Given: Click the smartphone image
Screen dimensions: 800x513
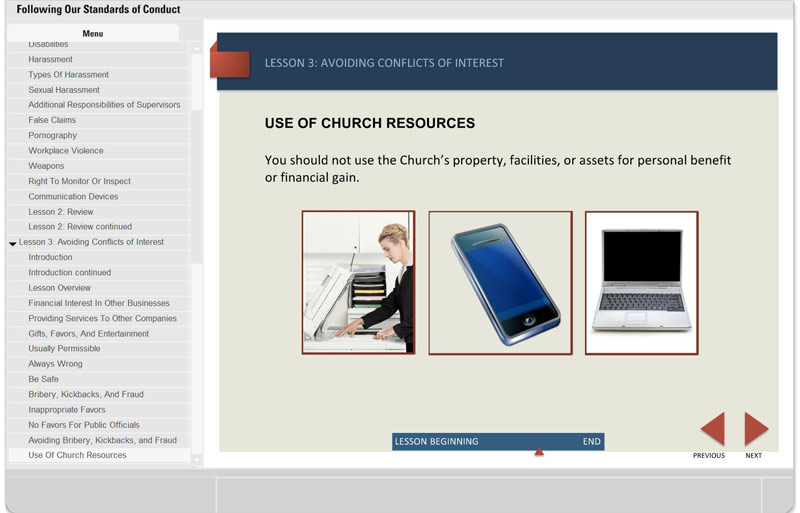Looking at the screenshot, I should click(x=500, y=282).
